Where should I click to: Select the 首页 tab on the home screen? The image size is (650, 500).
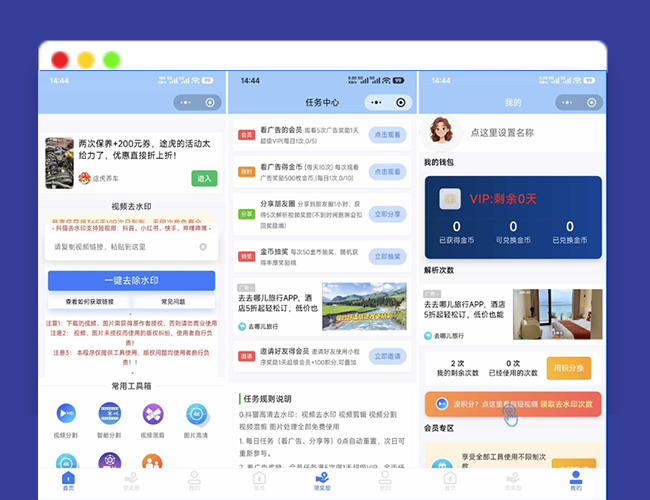(x=68, y=481)
